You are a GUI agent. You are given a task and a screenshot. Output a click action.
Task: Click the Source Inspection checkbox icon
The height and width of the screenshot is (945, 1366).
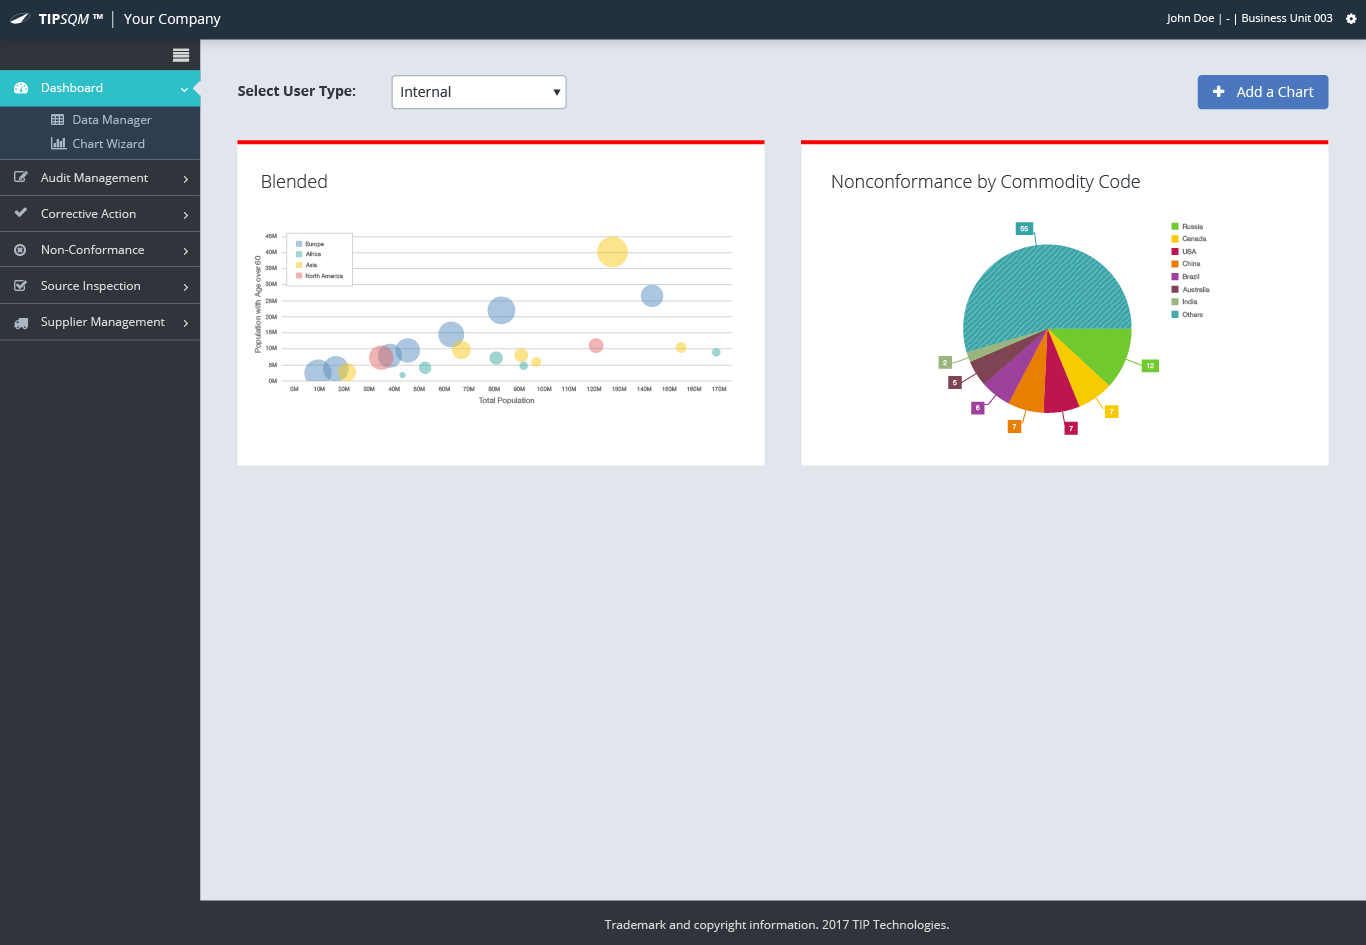pyautogui.click(x=21, y=286)
